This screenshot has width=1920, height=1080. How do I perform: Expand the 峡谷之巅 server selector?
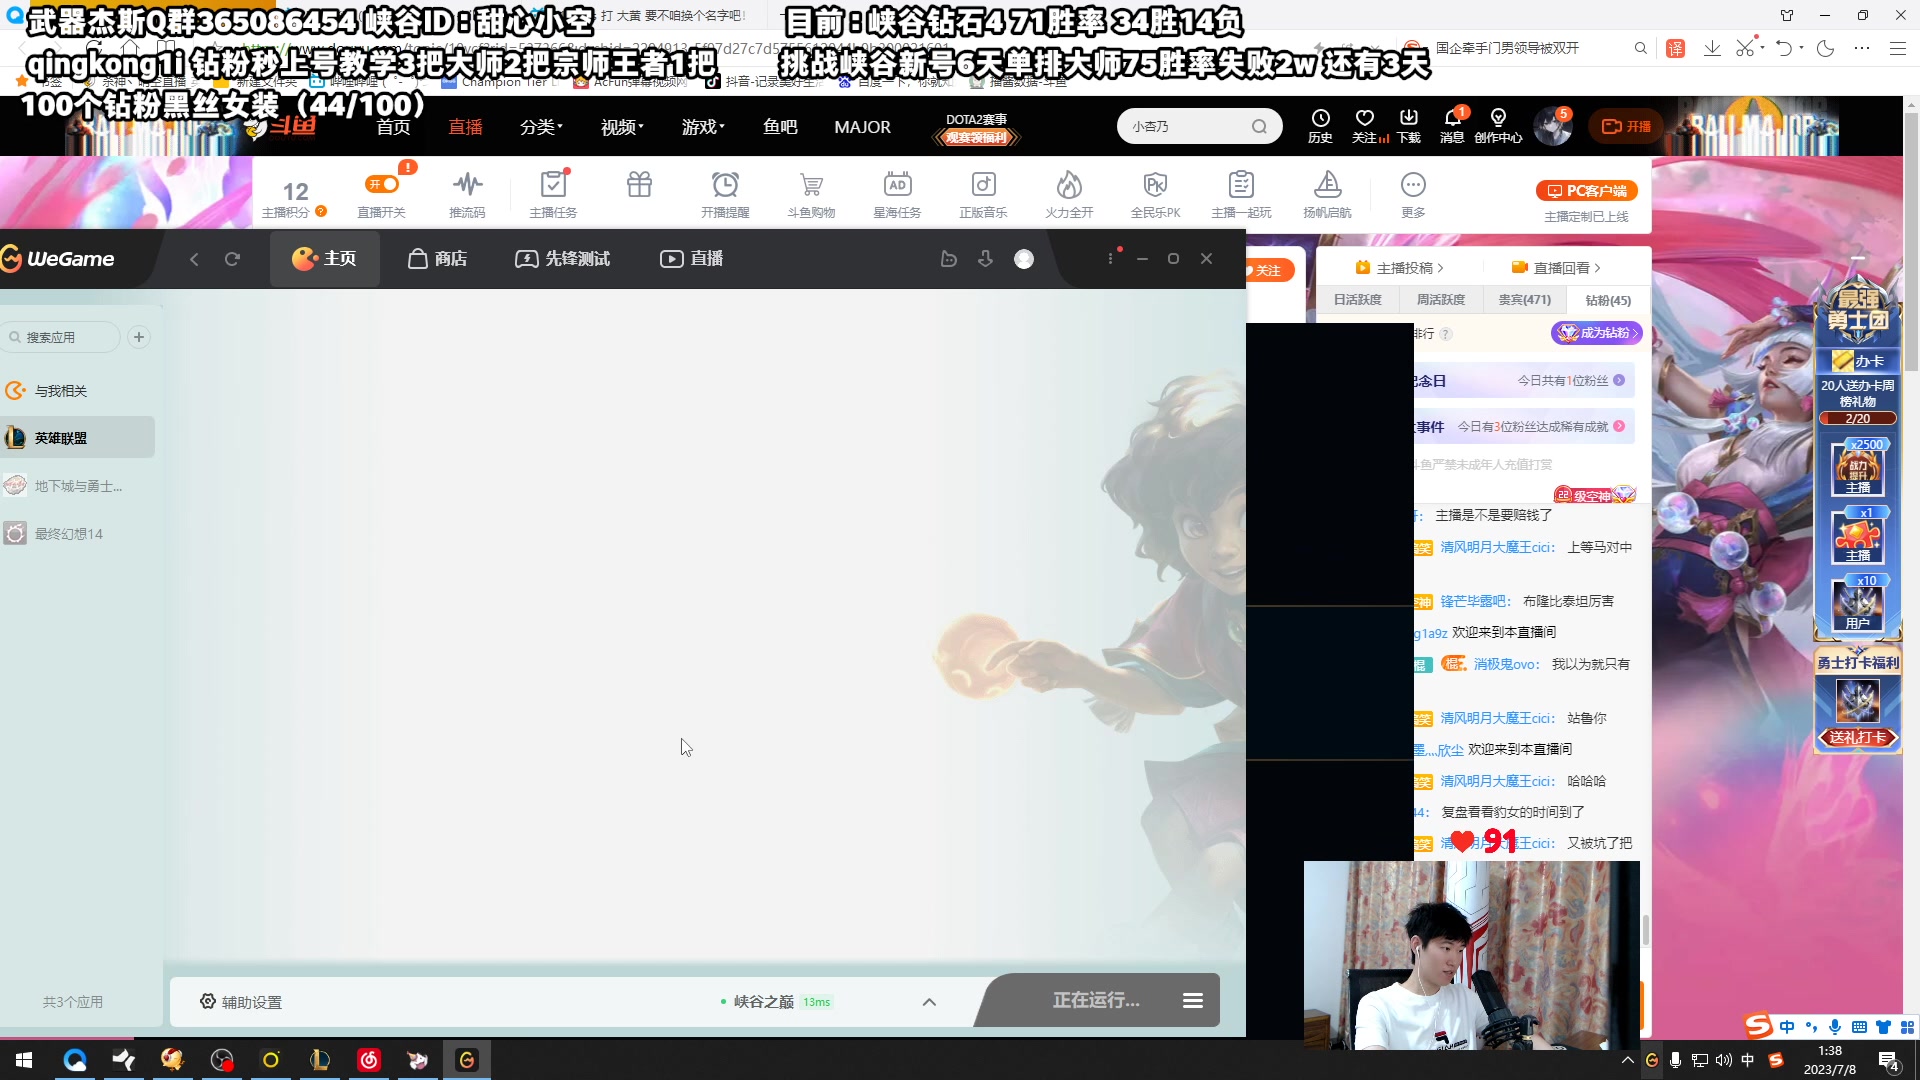[929, 1002]
